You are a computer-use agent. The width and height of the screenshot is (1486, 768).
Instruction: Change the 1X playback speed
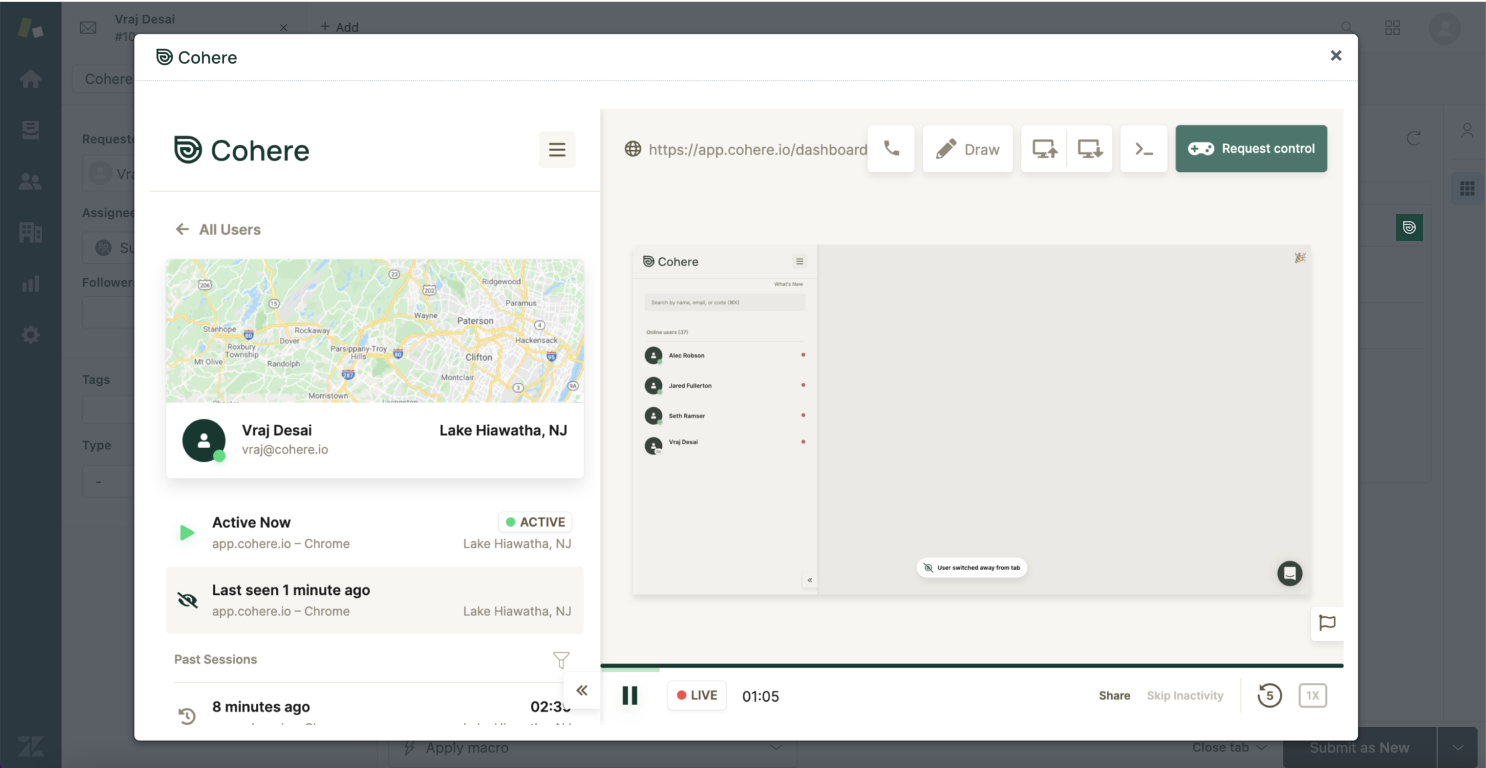coord(1312,695)
